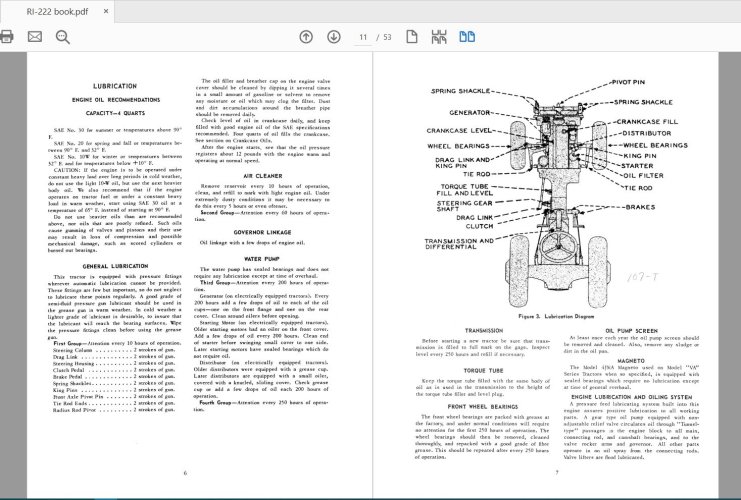741x500 pixels.
Task: Click the current page number field showing 11
Action: coord(364,37)
